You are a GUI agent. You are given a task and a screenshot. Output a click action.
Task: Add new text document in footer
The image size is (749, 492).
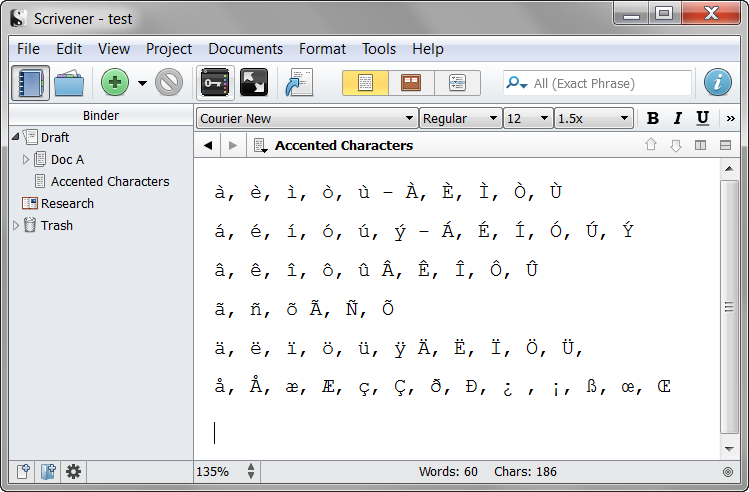pyautogui.click(x=23, y=471)
